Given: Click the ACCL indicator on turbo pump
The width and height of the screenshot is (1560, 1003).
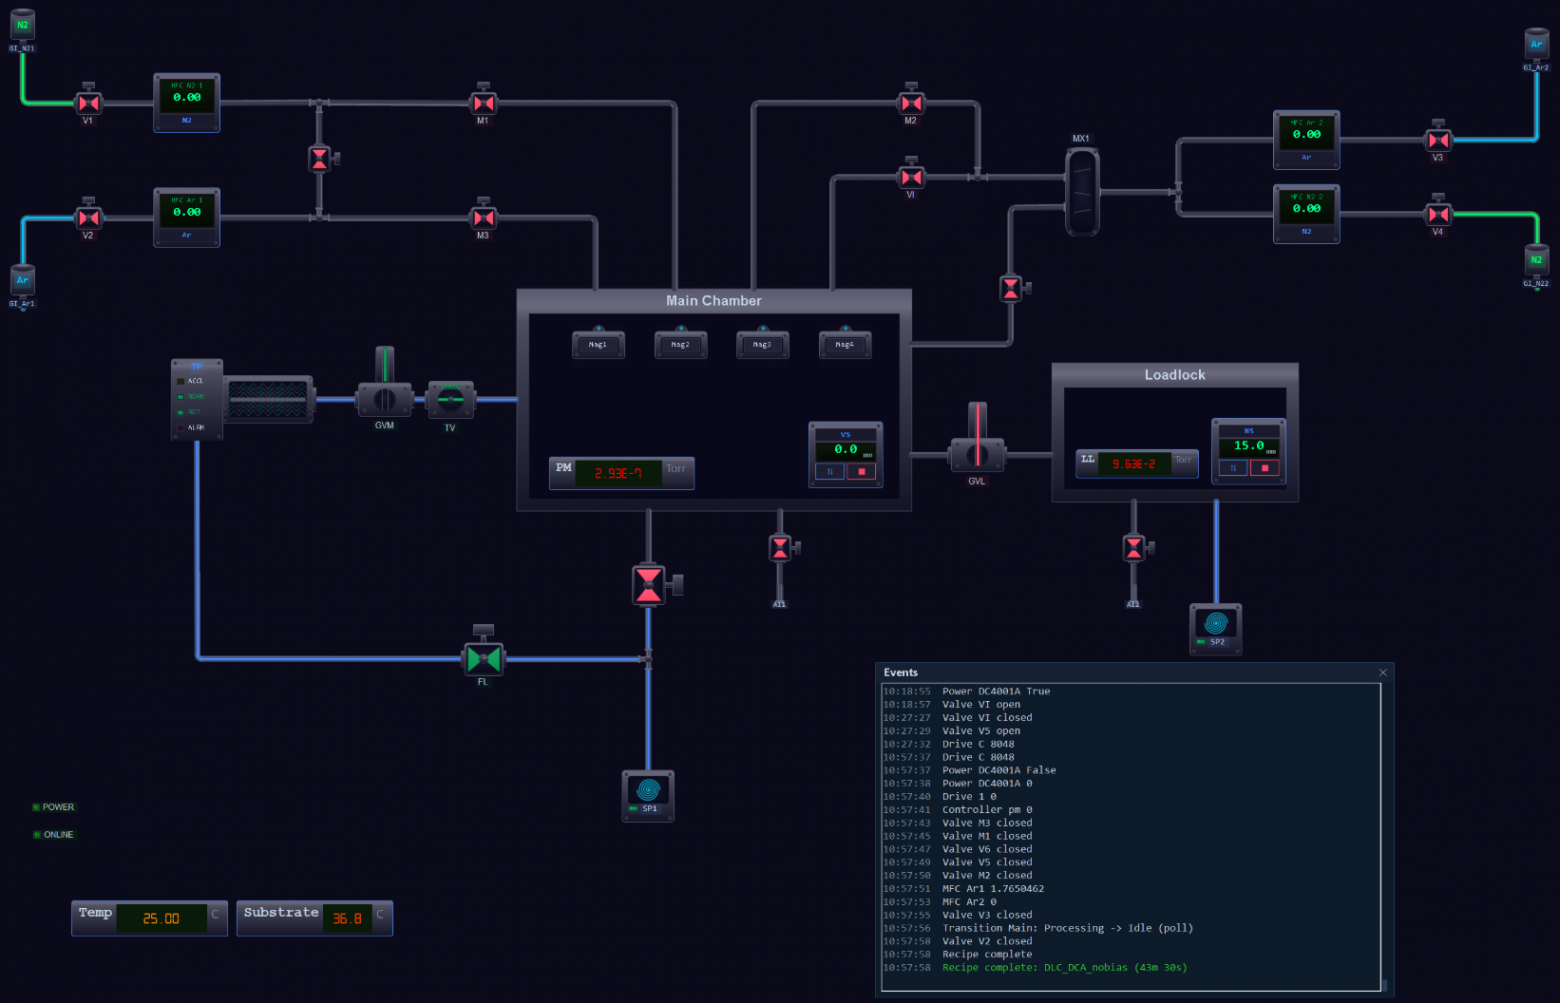Looking at the screenshot, I should (x=190, y=381).
